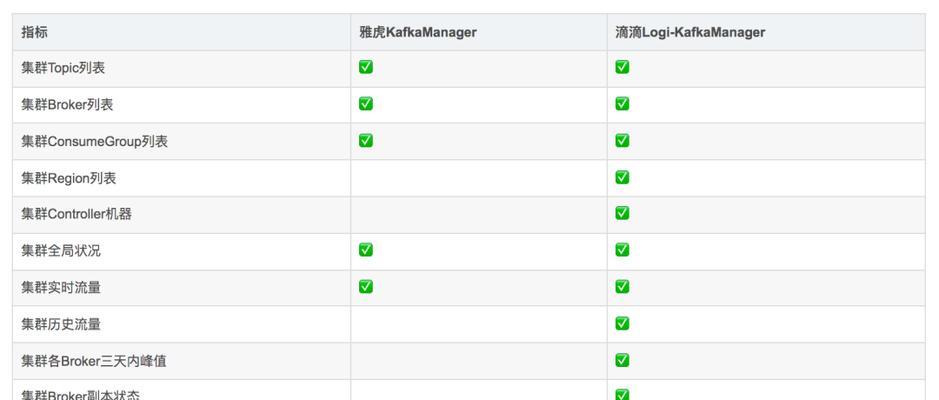Click the 集群历史流量 row label
This screenshot has height=400, width=939.
coord(61,324)
